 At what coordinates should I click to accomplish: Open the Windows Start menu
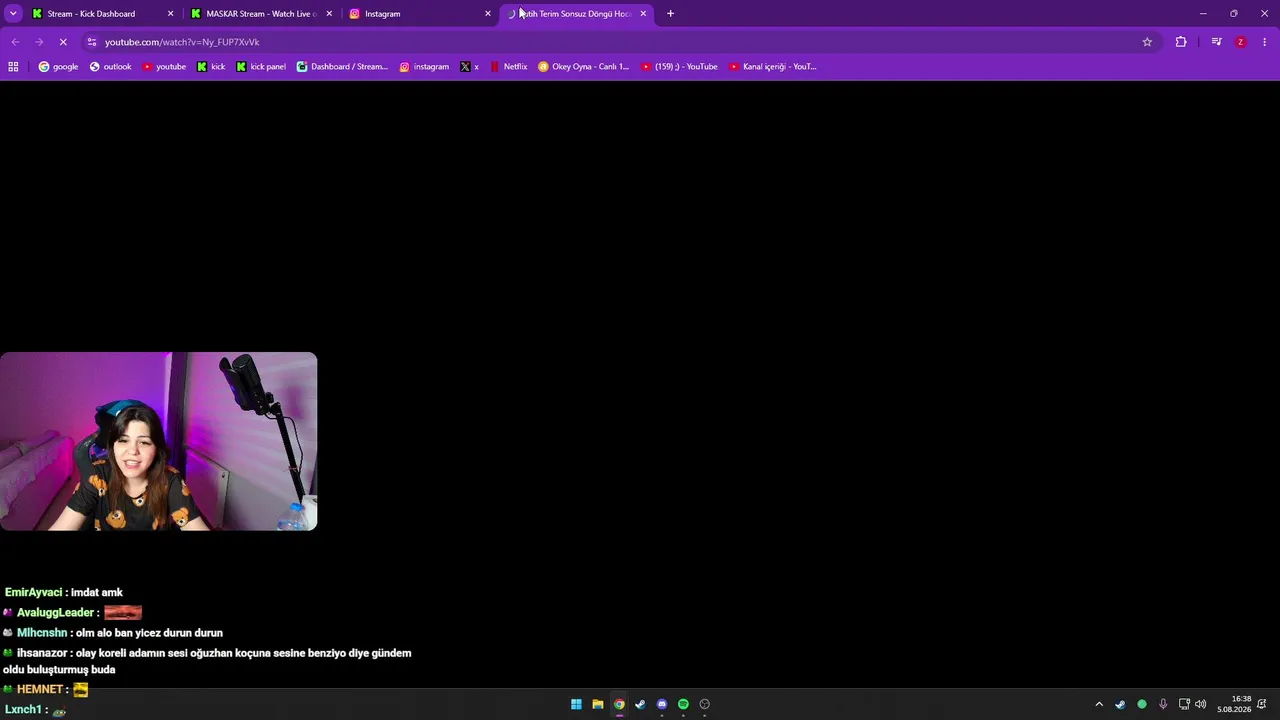576,704
